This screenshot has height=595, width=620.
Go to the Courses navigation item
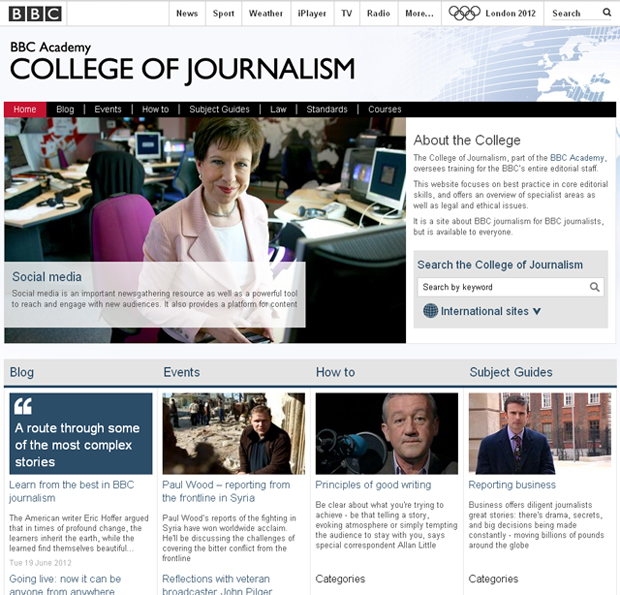(x=384, y=109)
